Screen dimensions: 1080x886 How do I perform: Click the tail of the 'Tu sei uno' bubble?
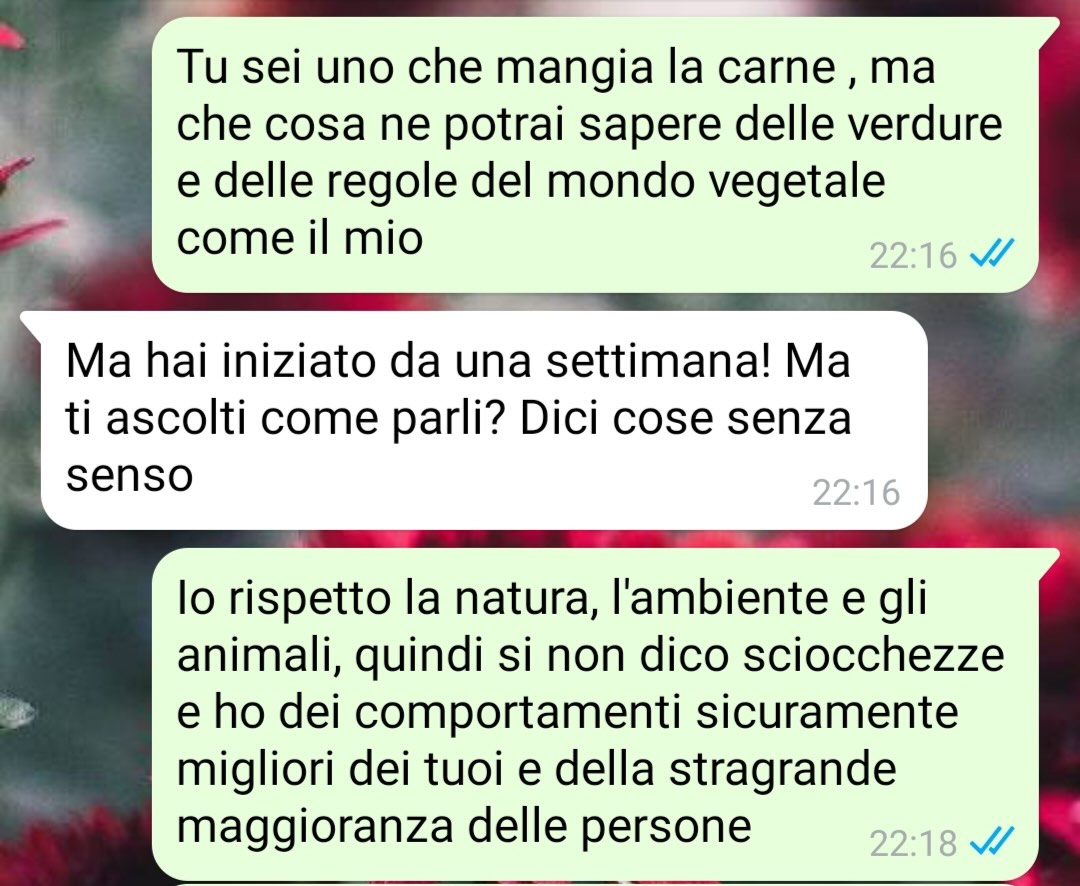tap(1049, 29)
